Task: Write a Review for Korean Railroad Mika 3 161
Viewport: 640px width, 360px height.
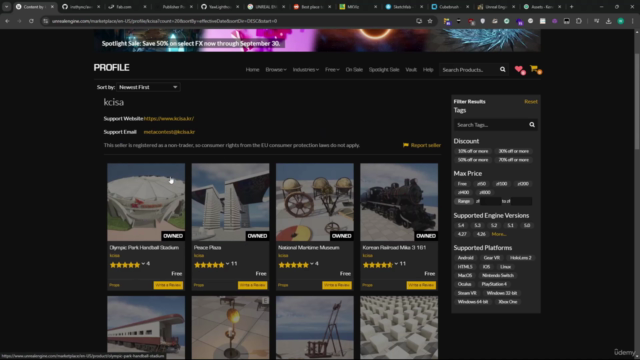Action: pyautogui.click(x=421, y=285)
